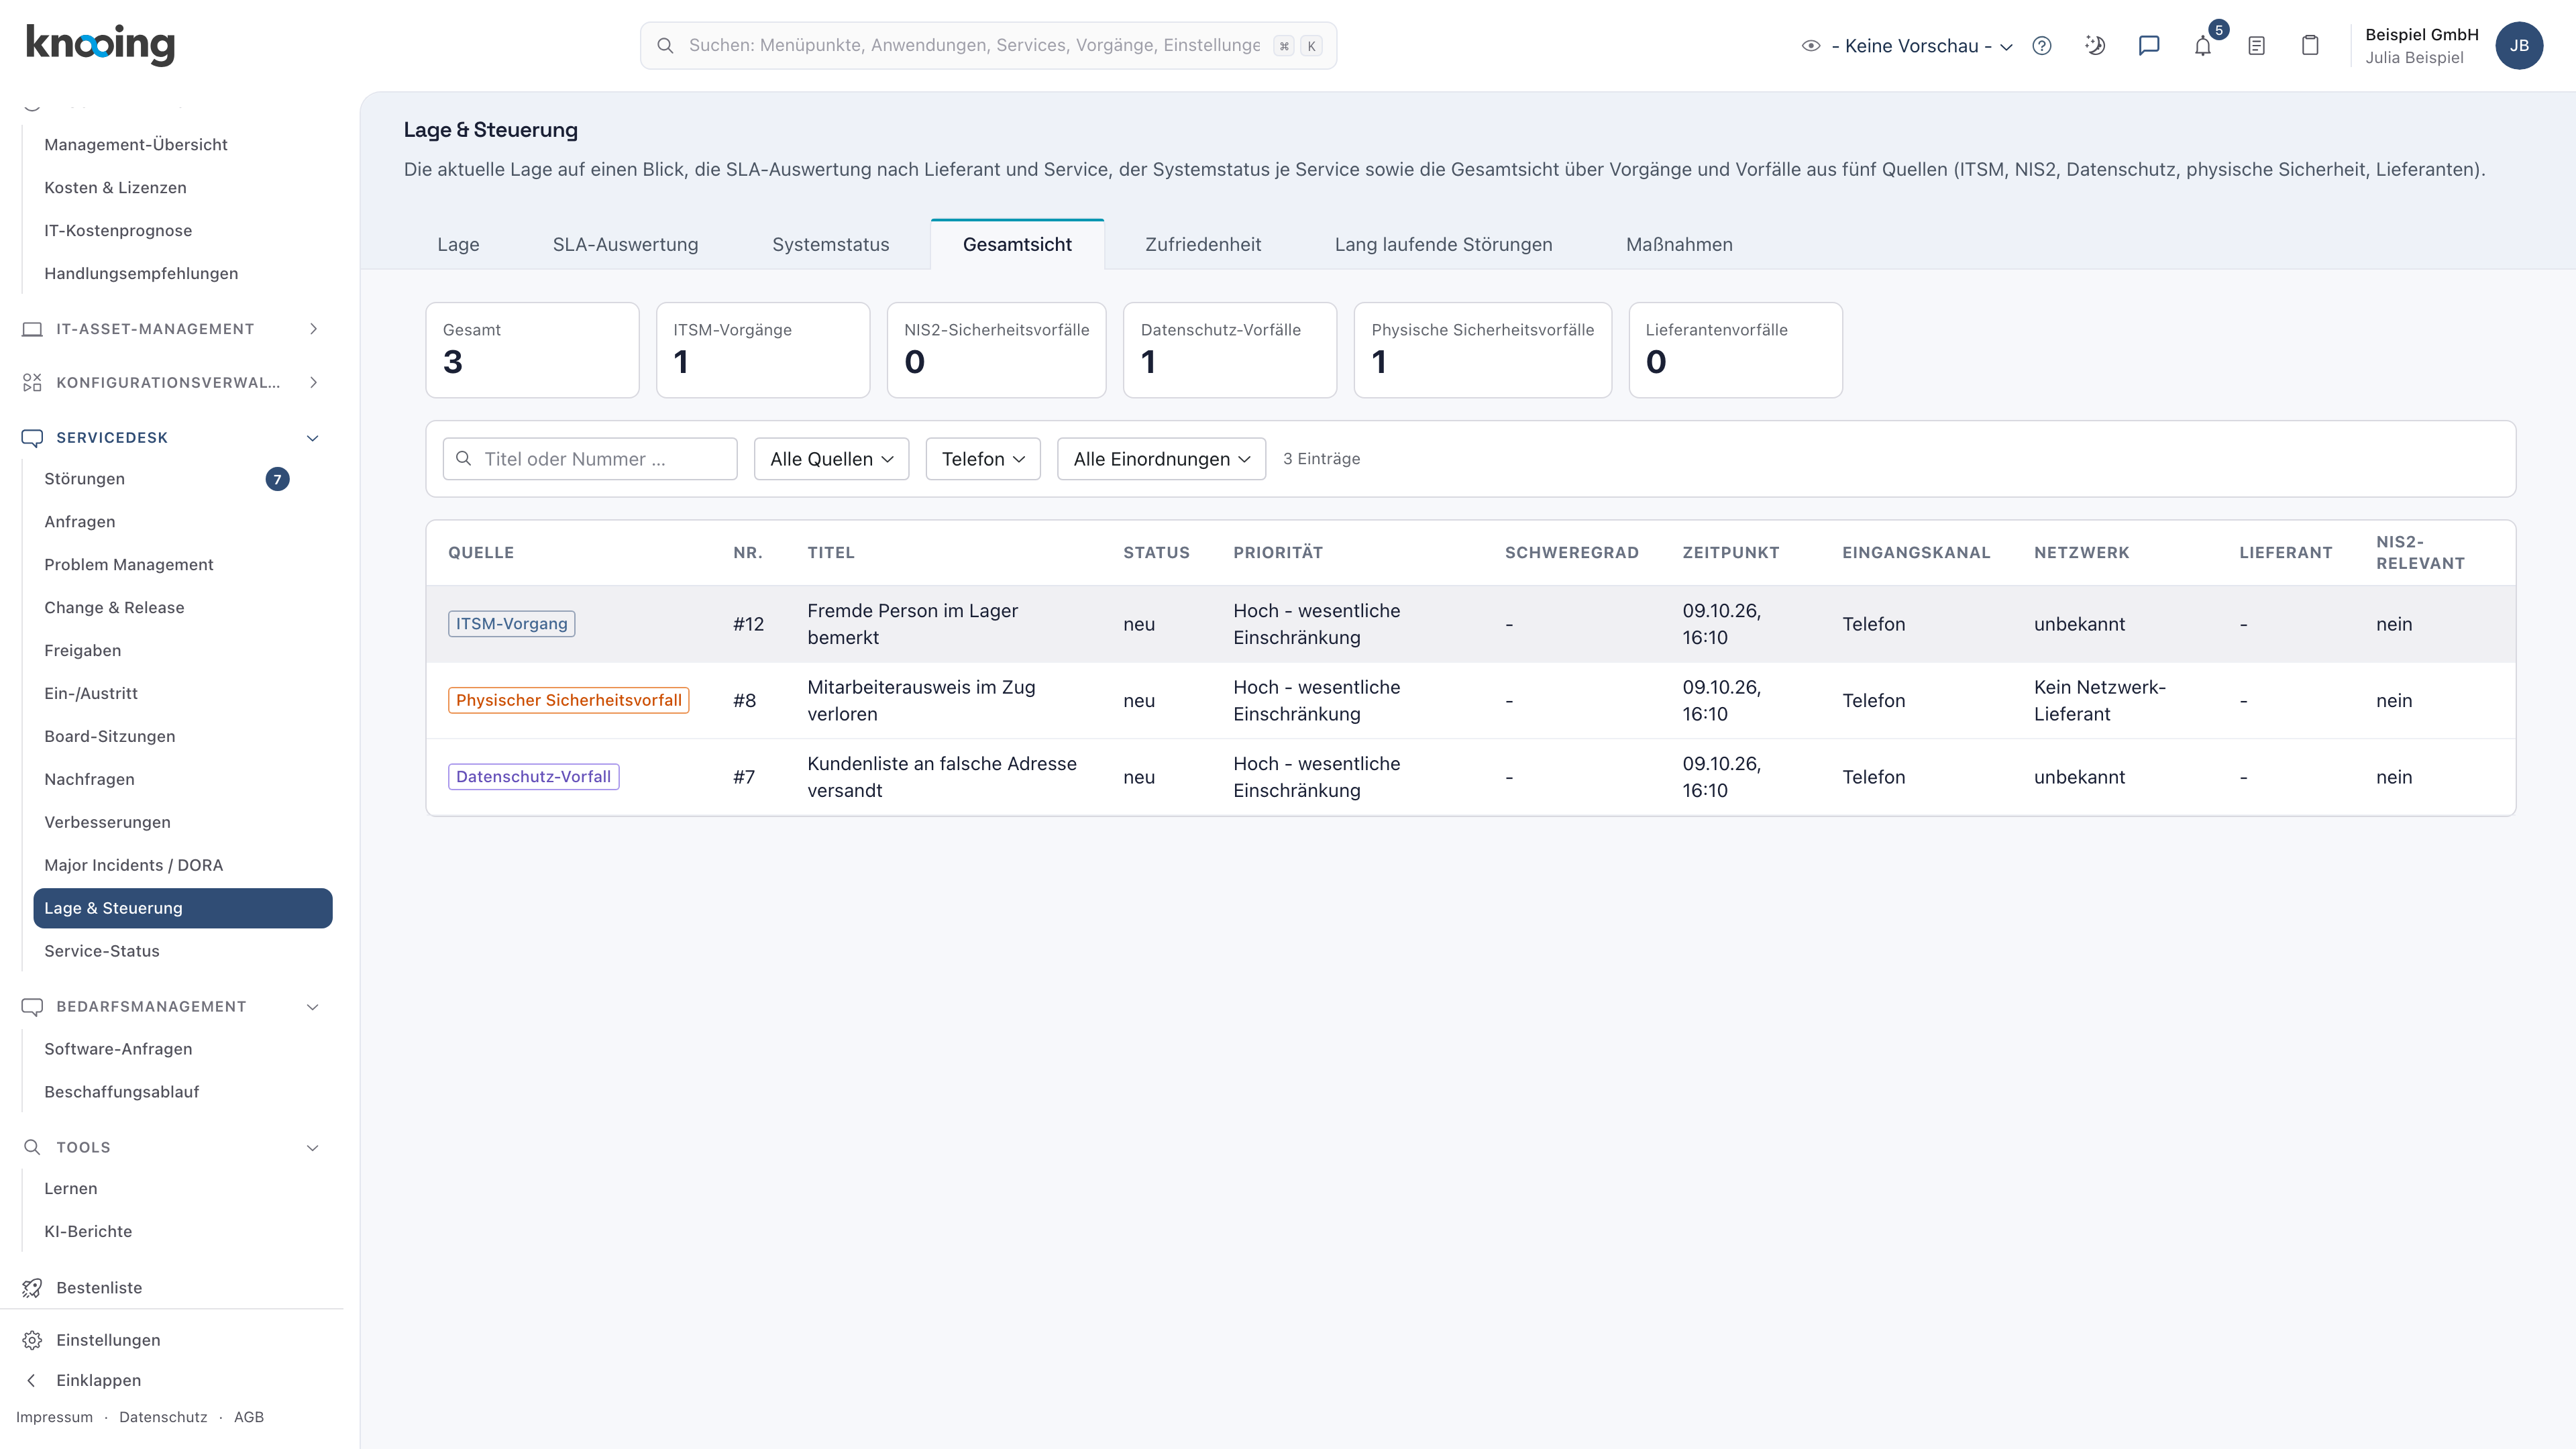Focus the global Suchen search bar
This screenshot has height=1449, width=2576.
[988, 46]
